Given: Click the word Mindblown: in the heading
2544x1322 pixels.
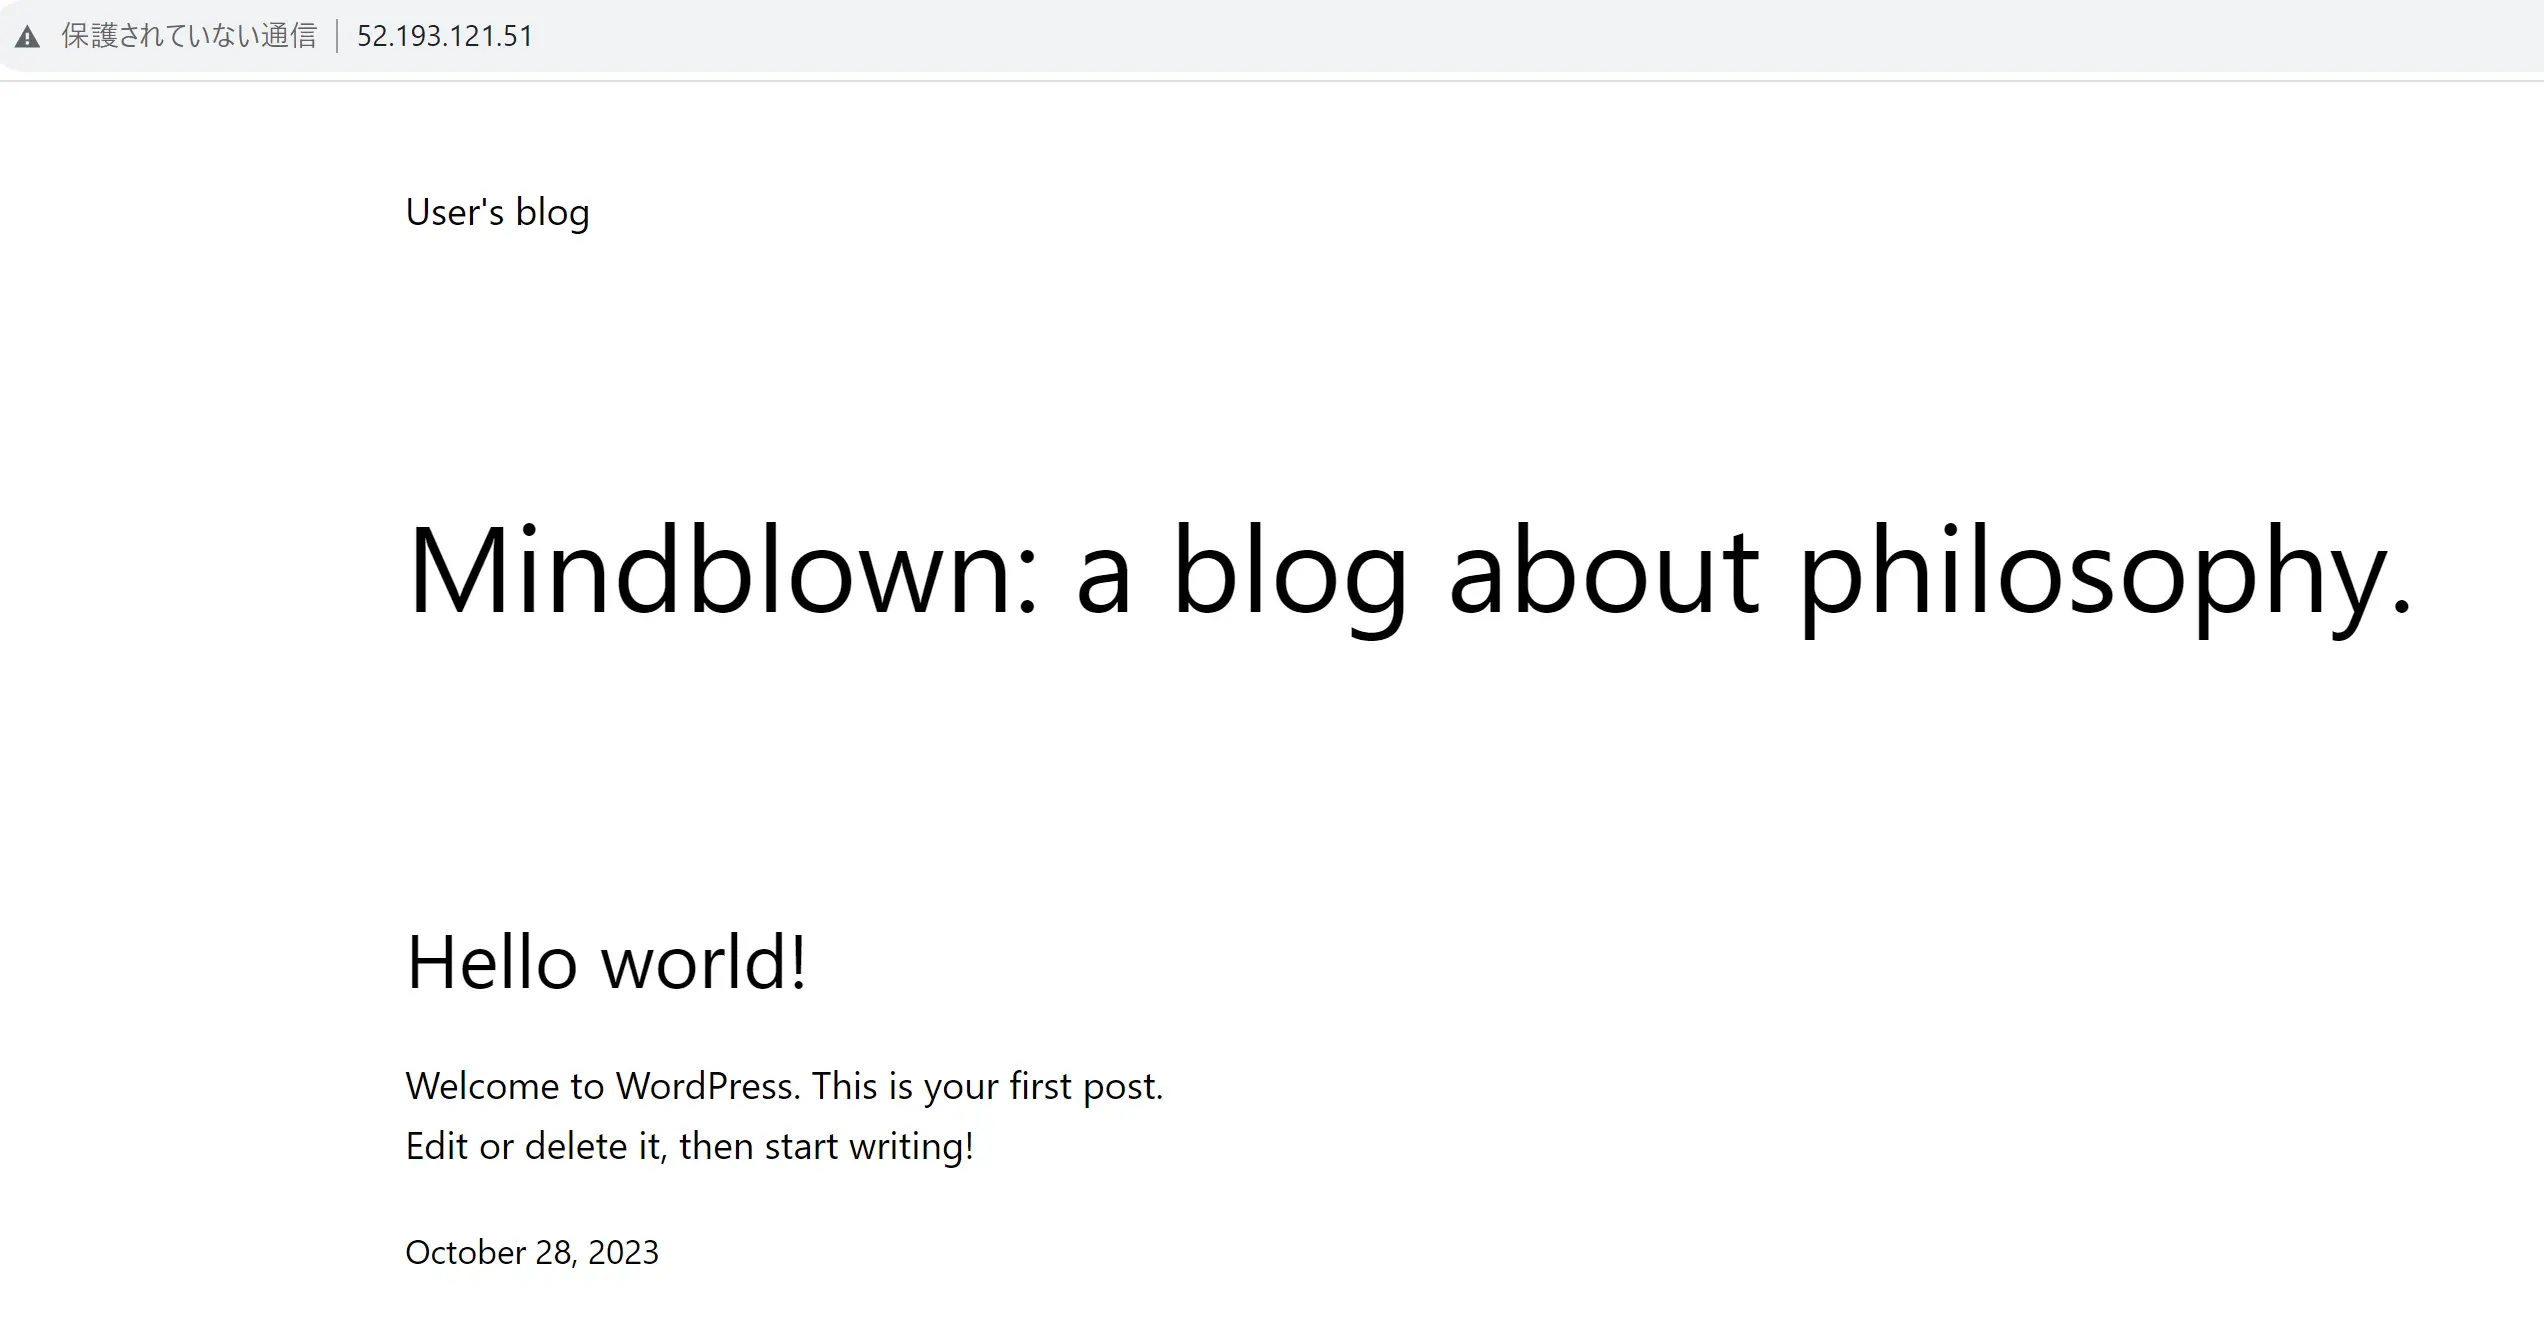Looking at the screenshot, I should [x=724, y=569].
